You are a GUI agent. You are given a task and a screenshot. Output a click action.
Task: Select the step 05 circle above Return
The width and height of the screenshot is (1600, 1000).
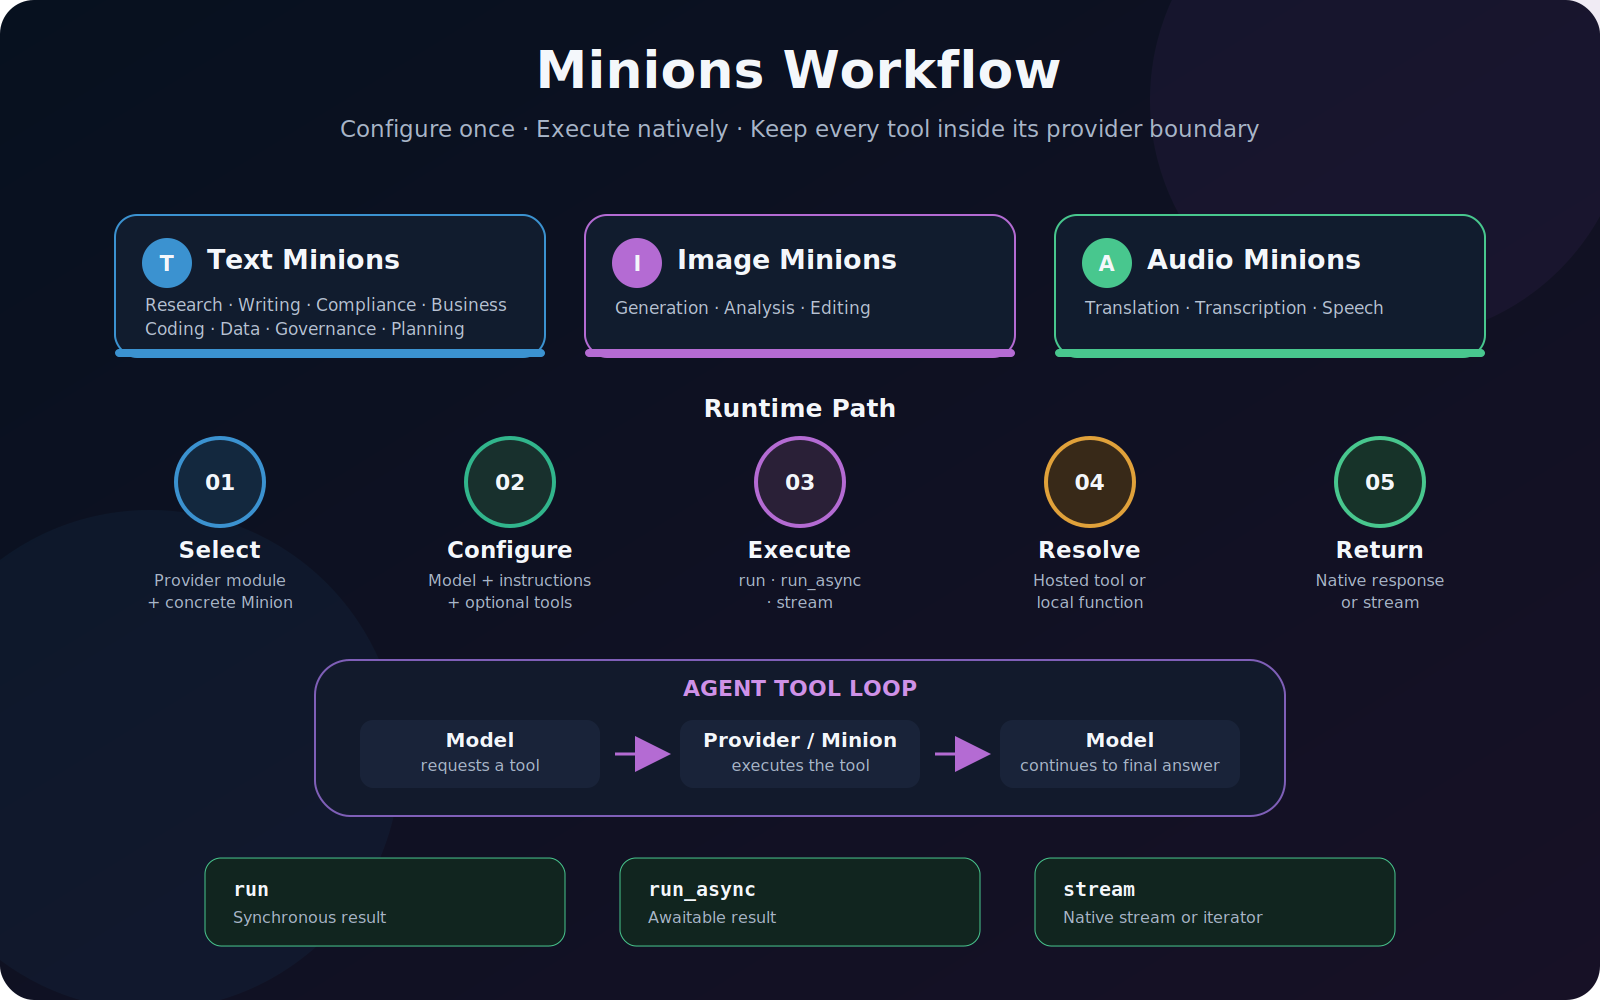point(1380,482)
